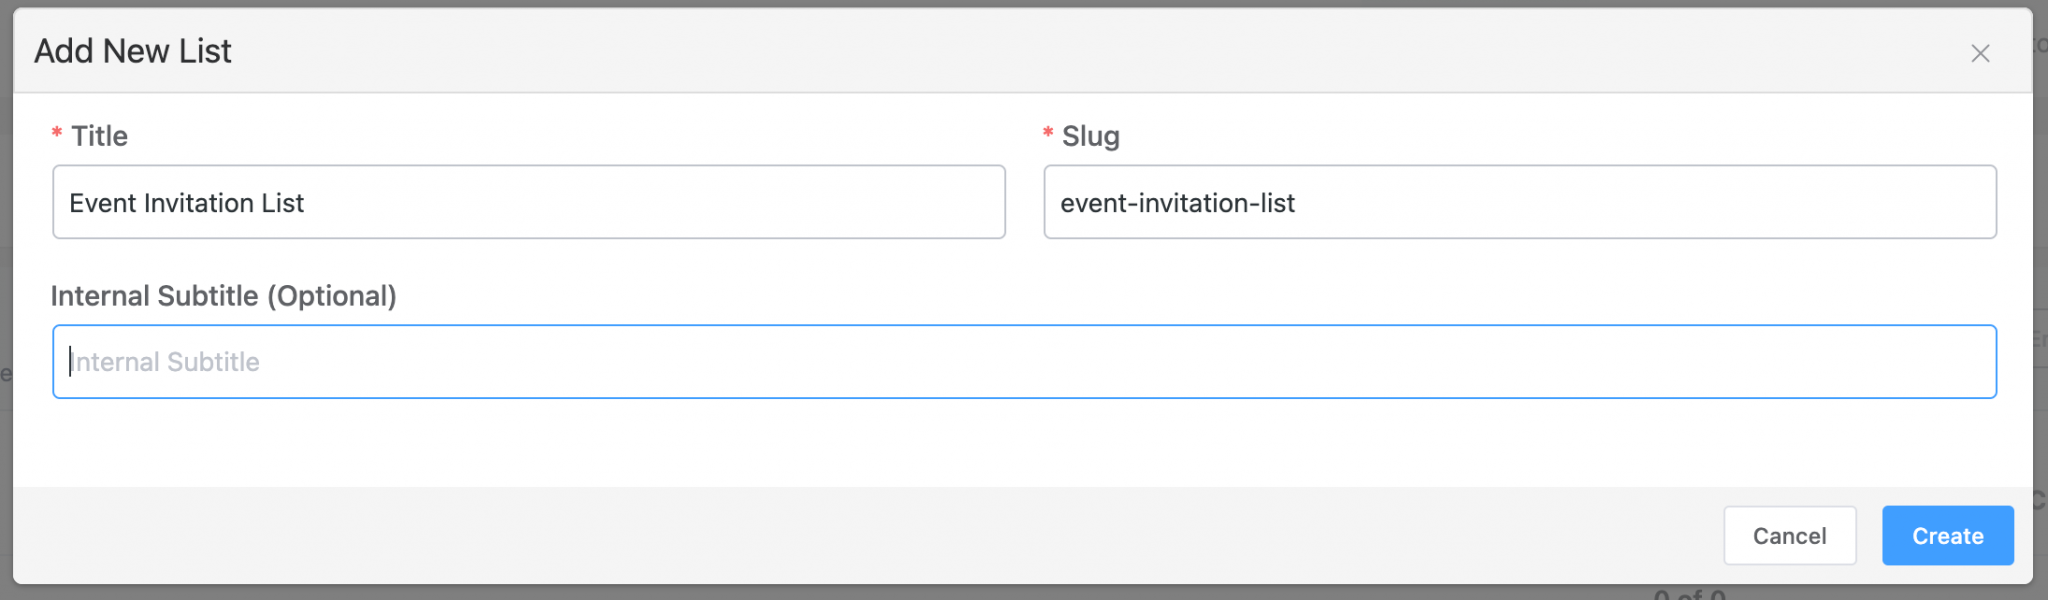Click the Add New List header text
The width and height of the screenshot is (2048, 600).
[x=132, y=50]
